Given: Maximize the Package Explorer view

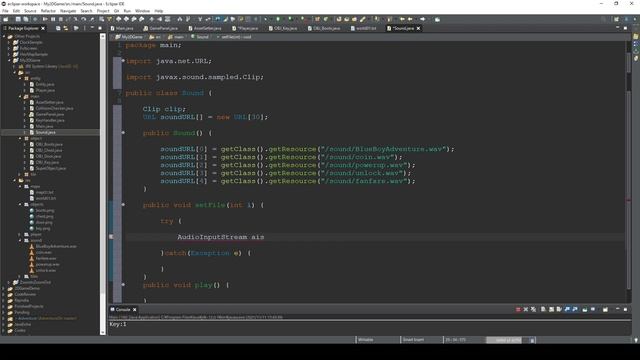Looking at the screenshot, I should [x=100, y=28].
